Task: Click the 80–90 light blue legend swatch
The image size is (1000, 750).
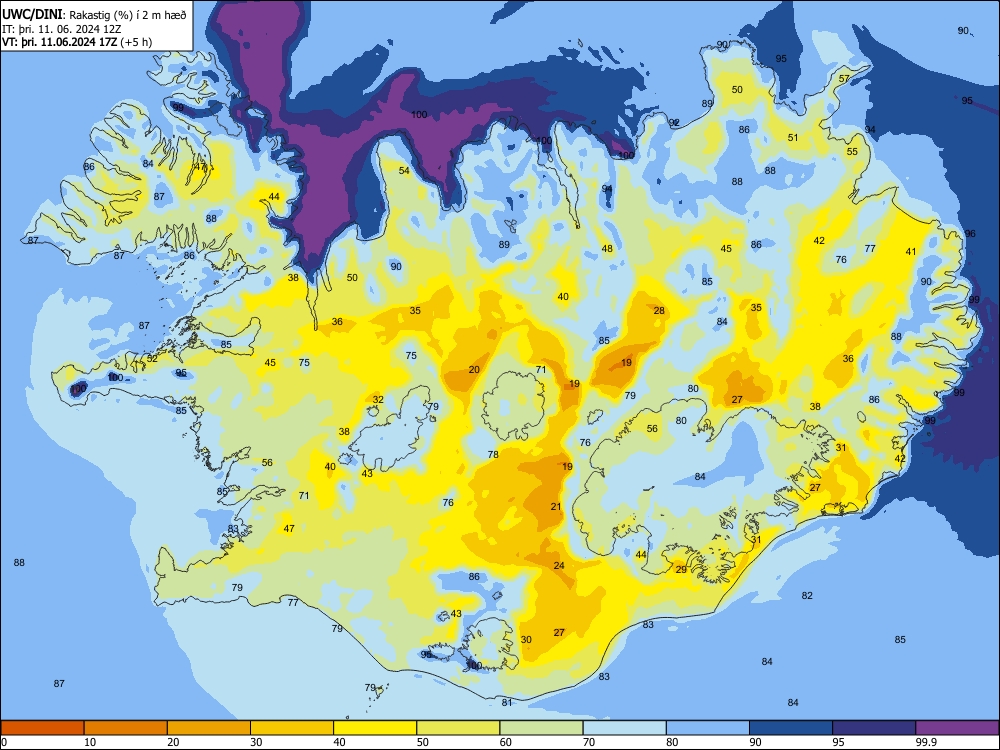Action: (708, 728)
